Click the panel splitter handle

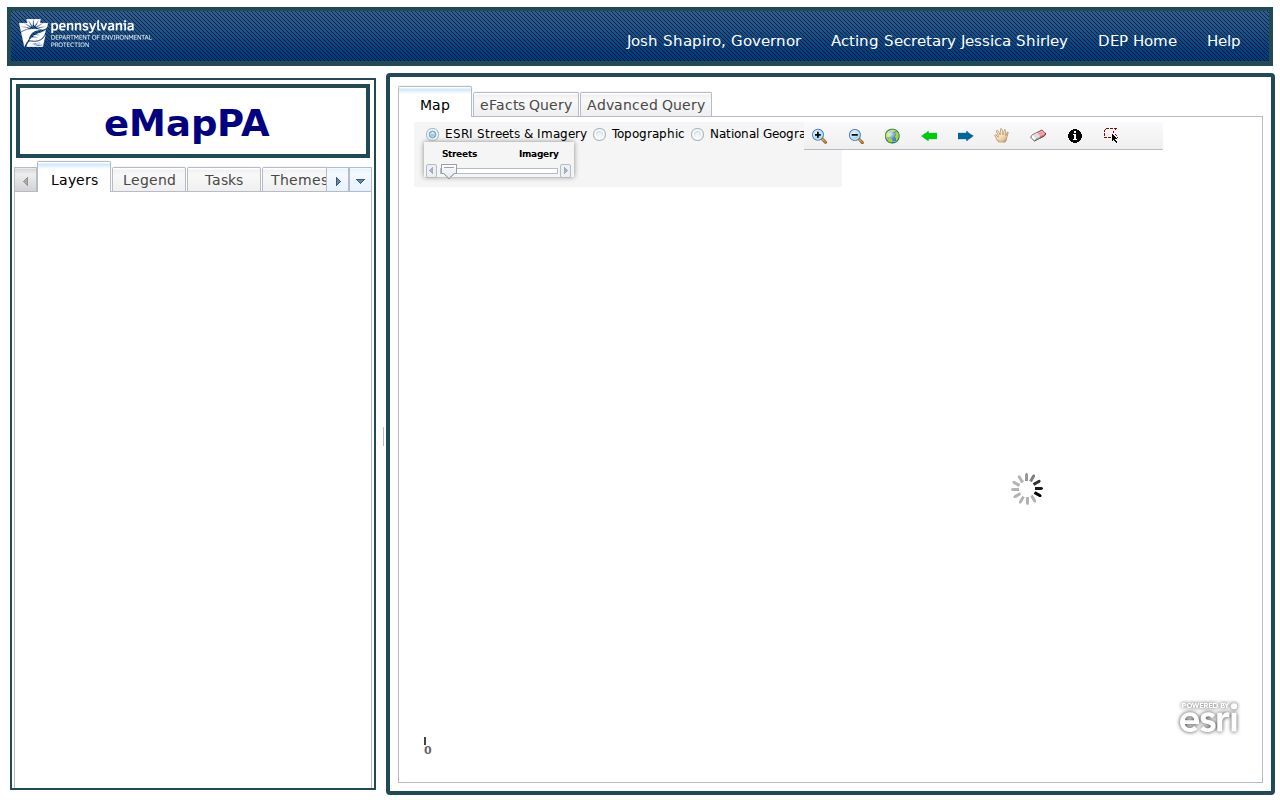pyautogui.click(x=383, y=436)
